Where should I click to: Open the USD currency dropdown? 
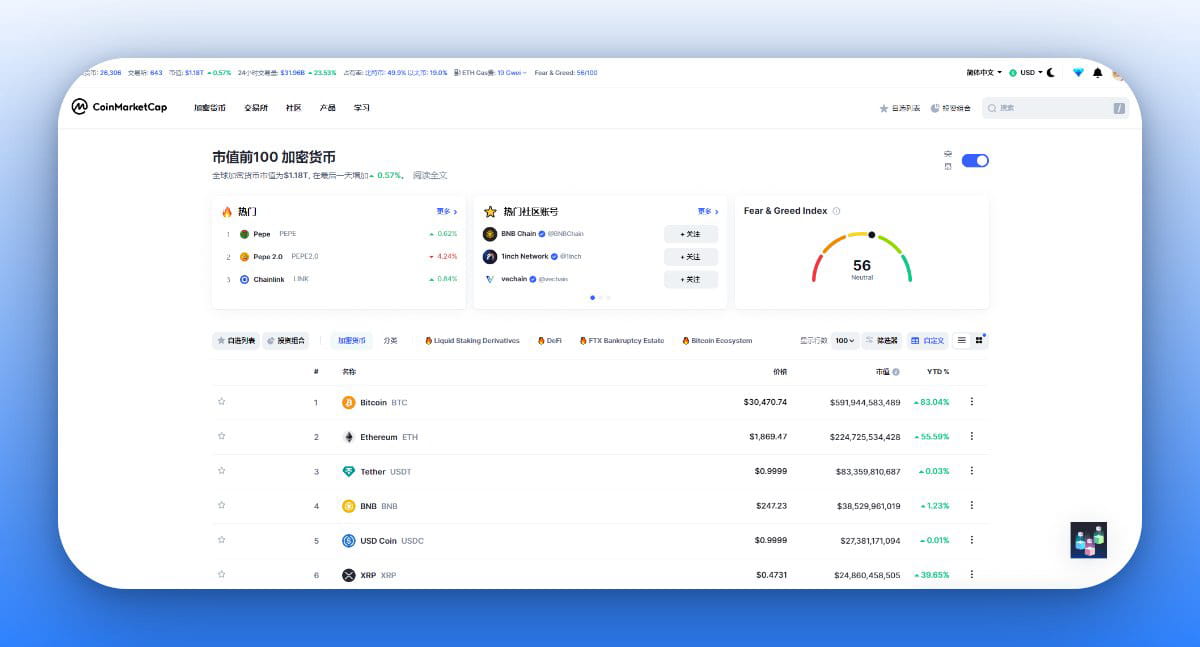coord(1026,73)
